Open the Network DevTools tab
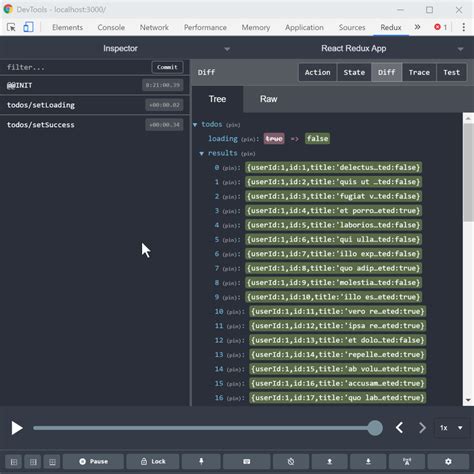 tap(154, 27)
